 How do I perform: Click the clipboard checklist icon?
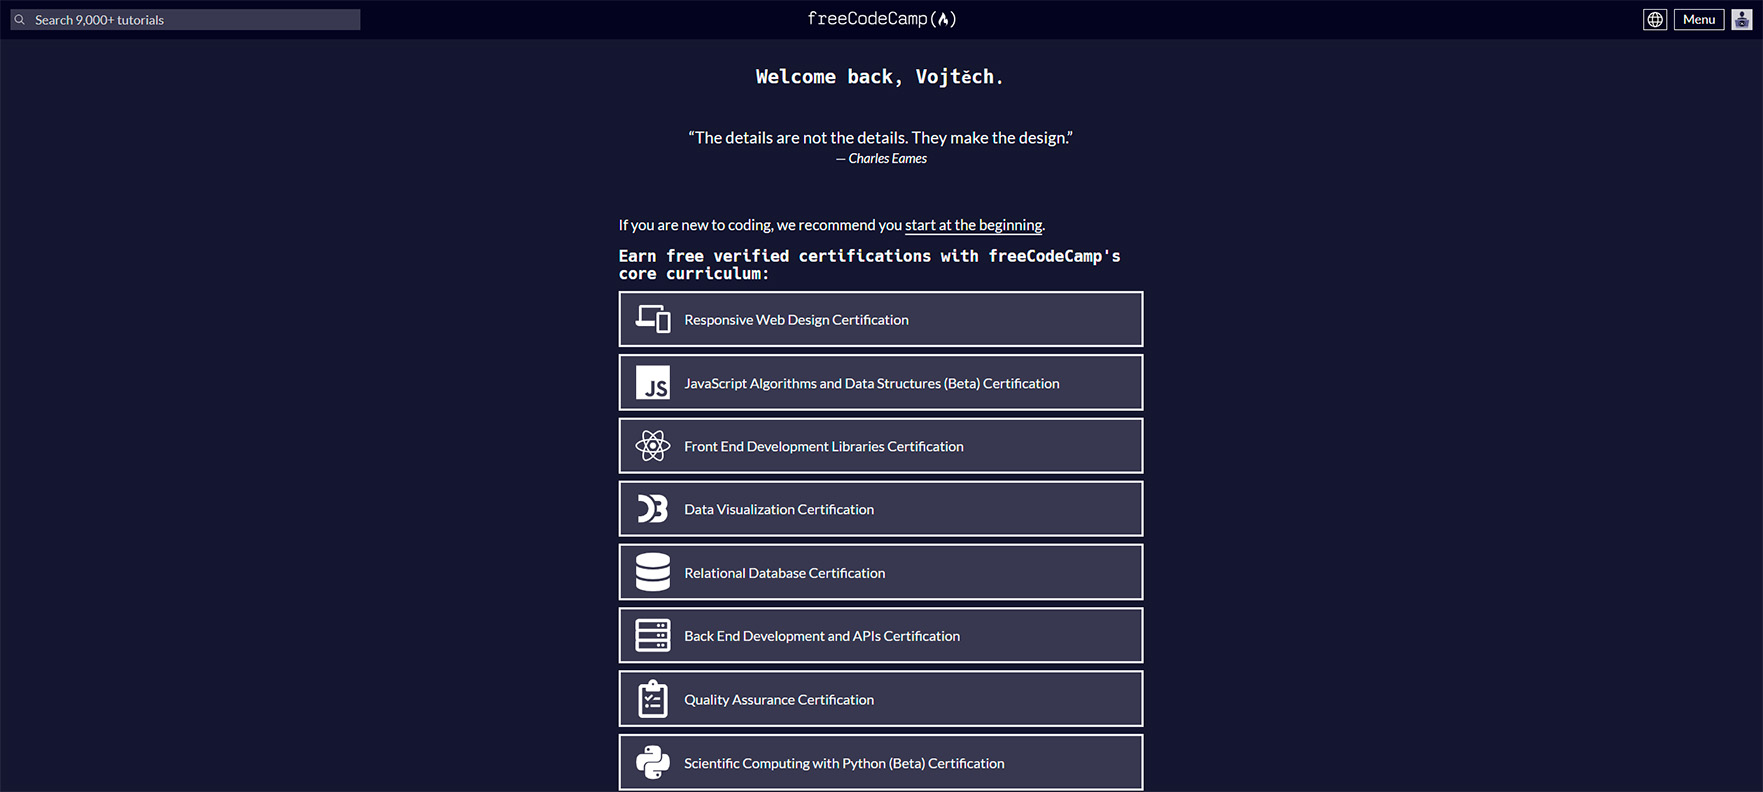[x=653, y=699]
